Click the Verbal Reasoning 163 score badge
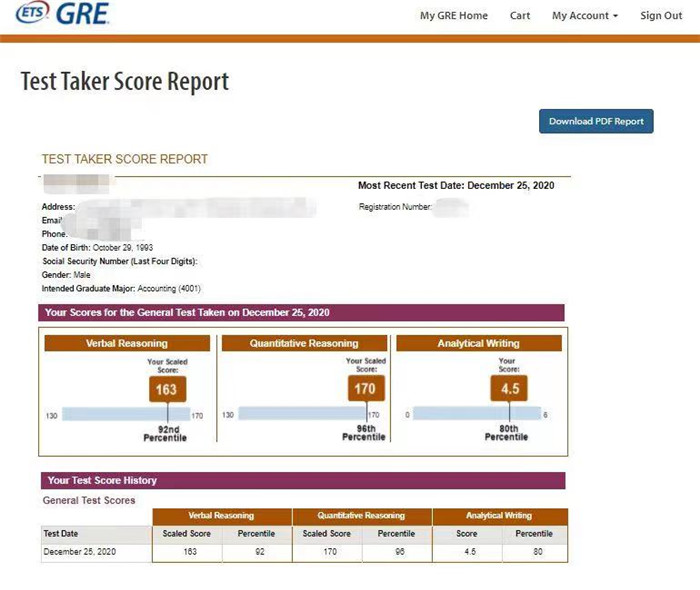 pyautogui.click(x=168, y=388)
